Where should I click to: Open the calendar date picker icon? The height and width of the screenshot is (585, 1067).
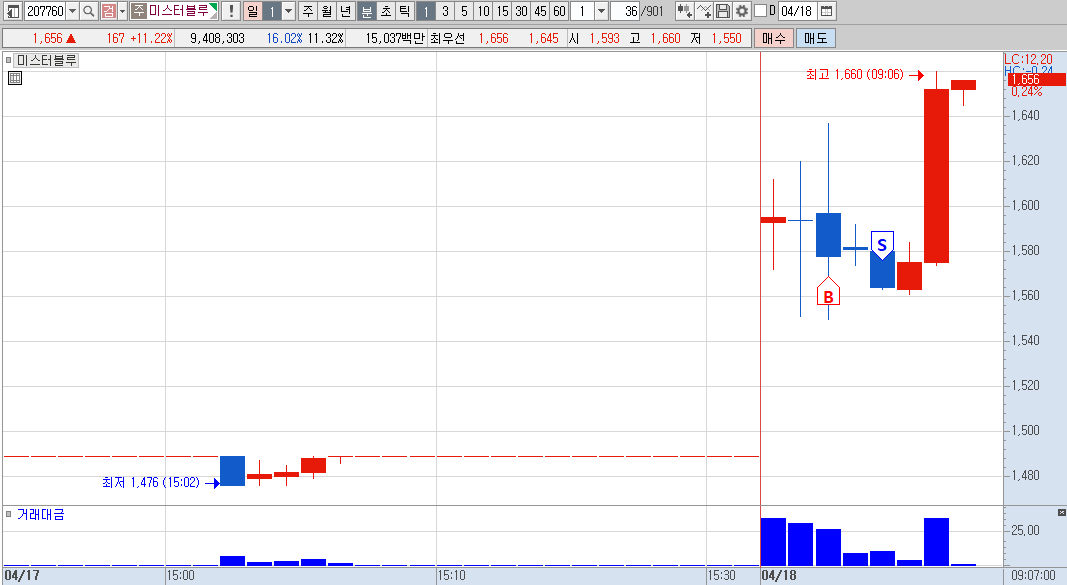pos(826,11)
